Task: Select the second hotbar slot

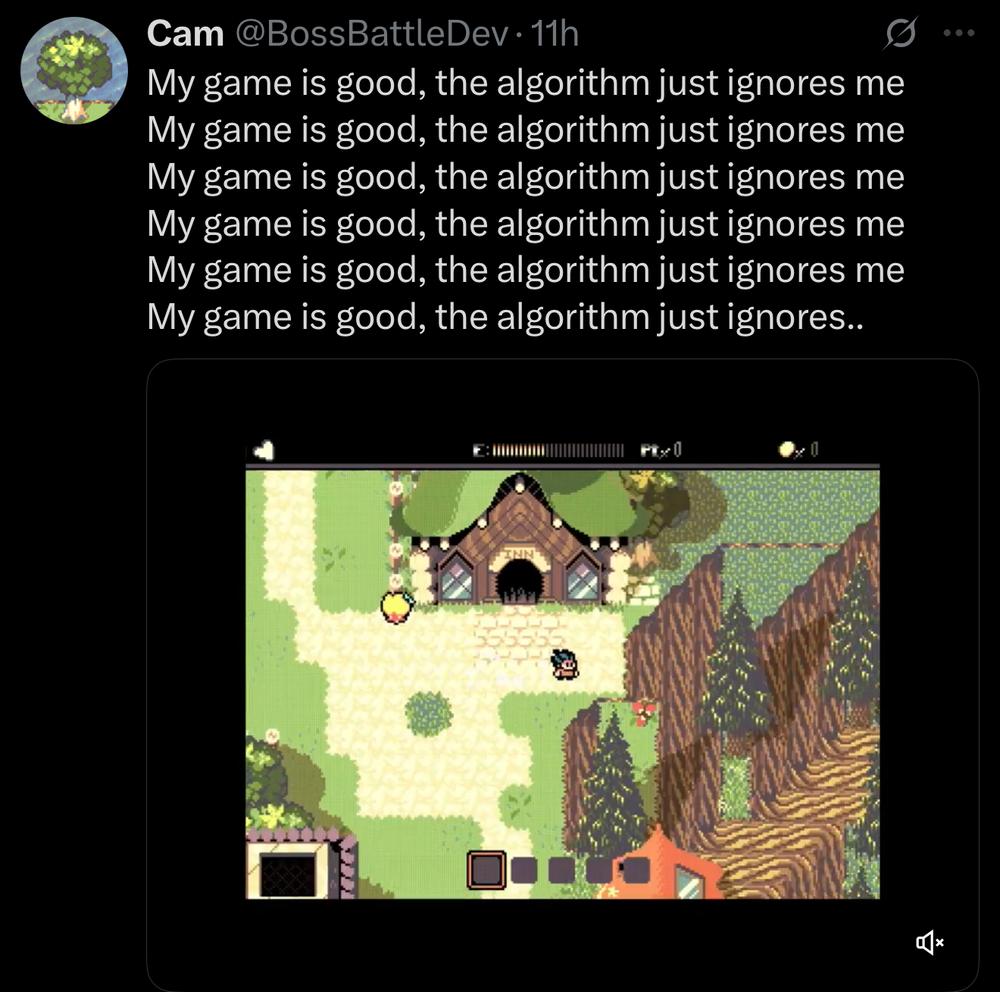Action: 524,870
